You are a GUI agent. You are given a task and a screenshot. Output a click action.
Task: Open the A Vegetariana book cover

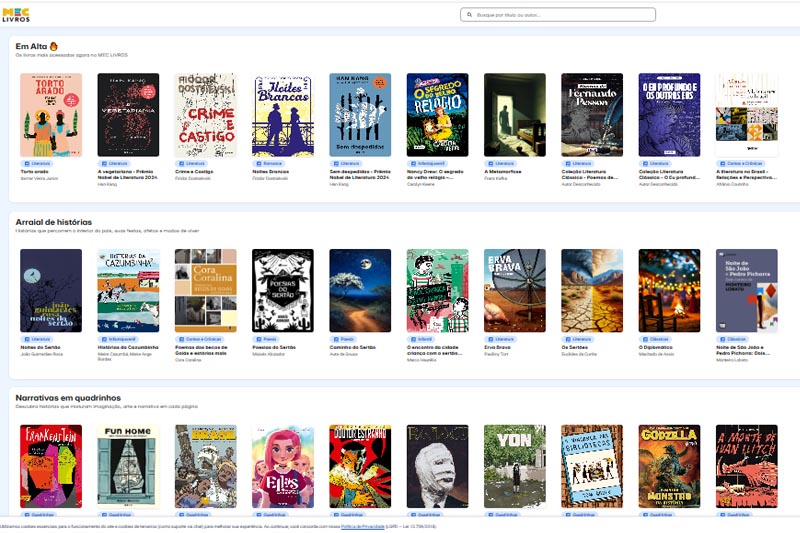click(x=128, y=115)
